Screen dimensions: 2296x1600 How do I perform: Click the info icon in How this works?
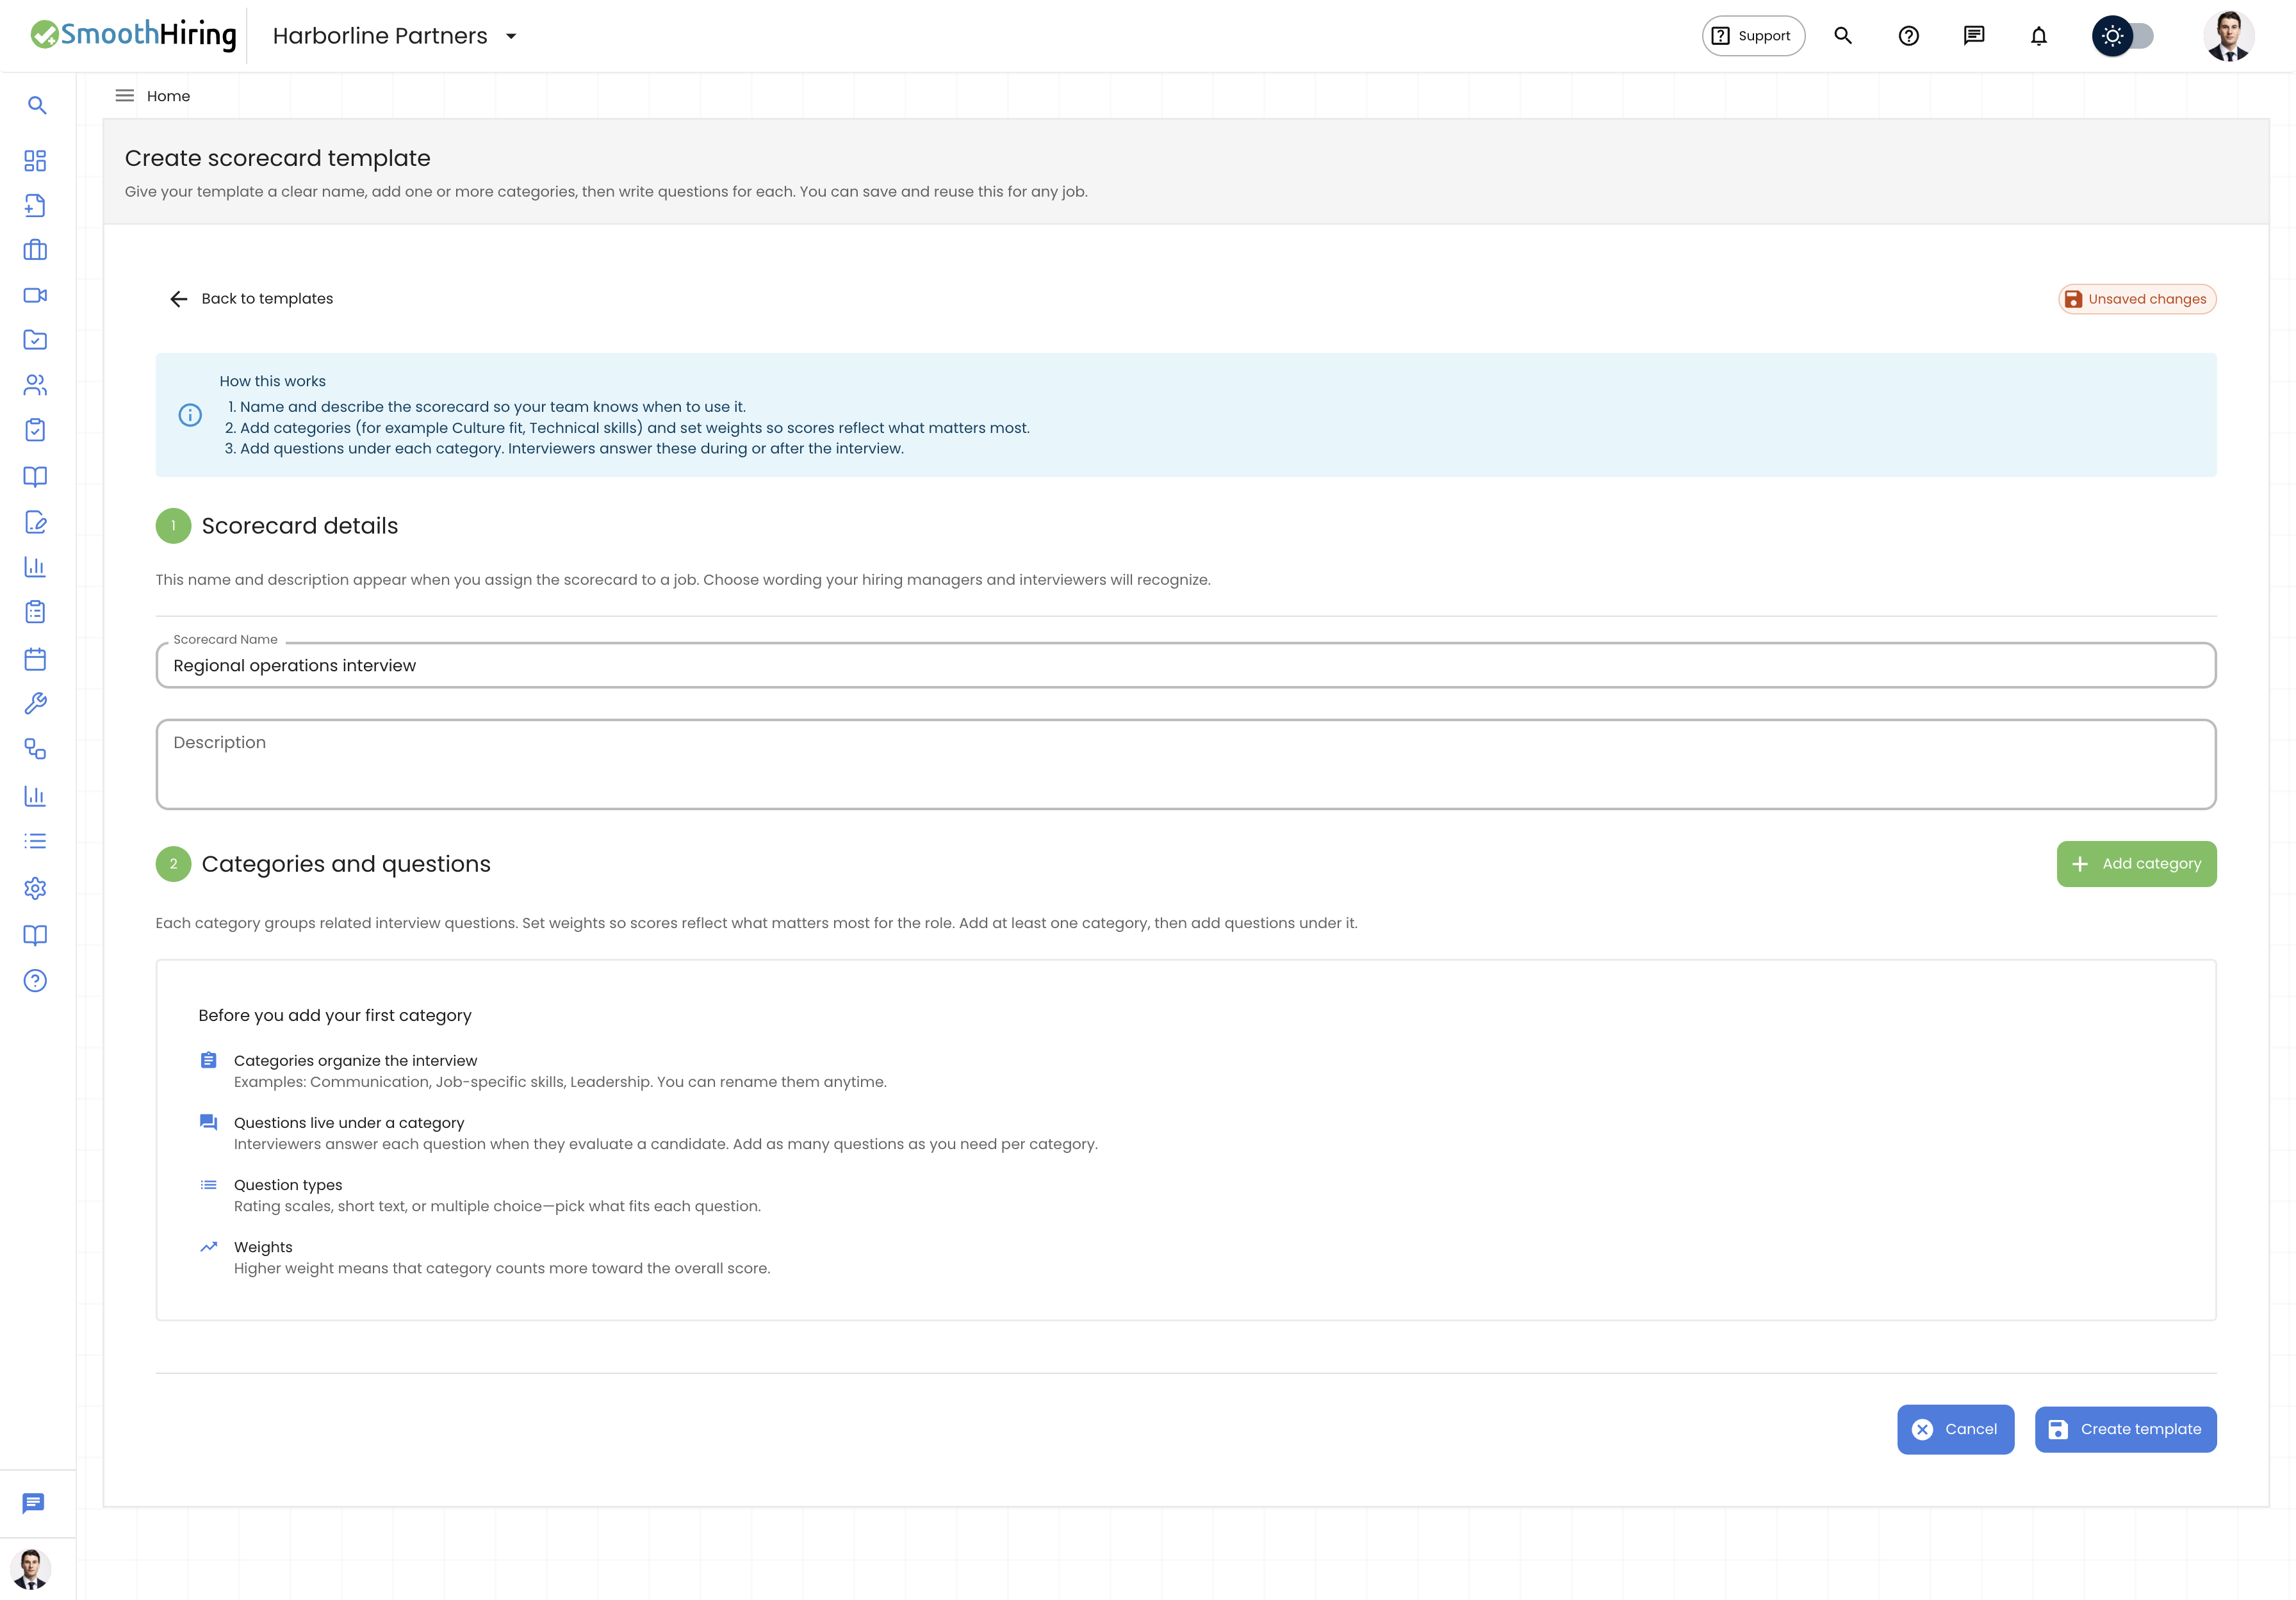tap(190, 415)
